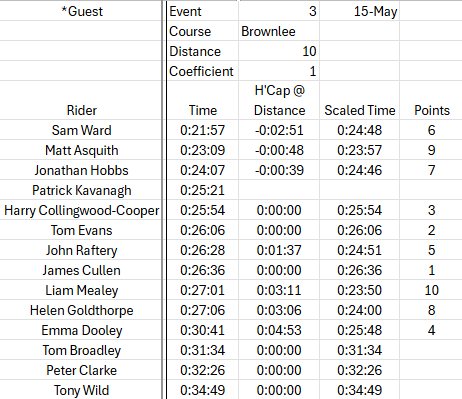Select Emma Dooley's handicap 0:04:53
462x399 pixels.
click(x=279, y=330)
